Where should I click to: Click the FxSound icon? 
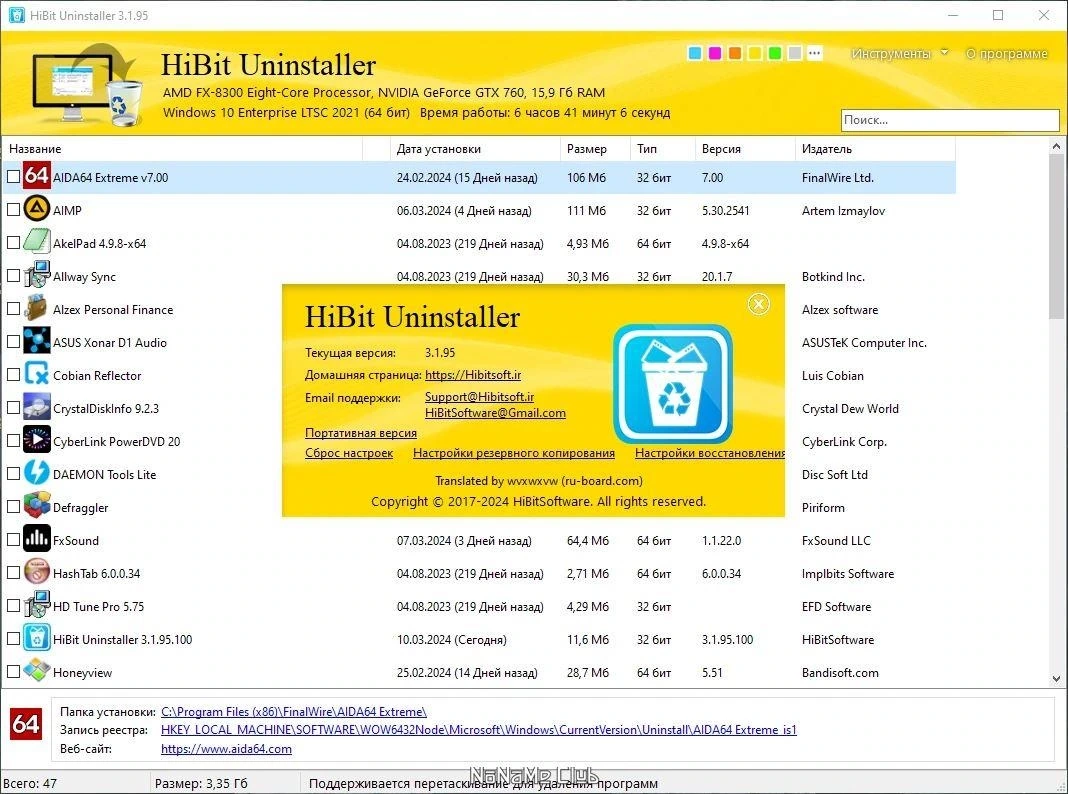point(36,539)
